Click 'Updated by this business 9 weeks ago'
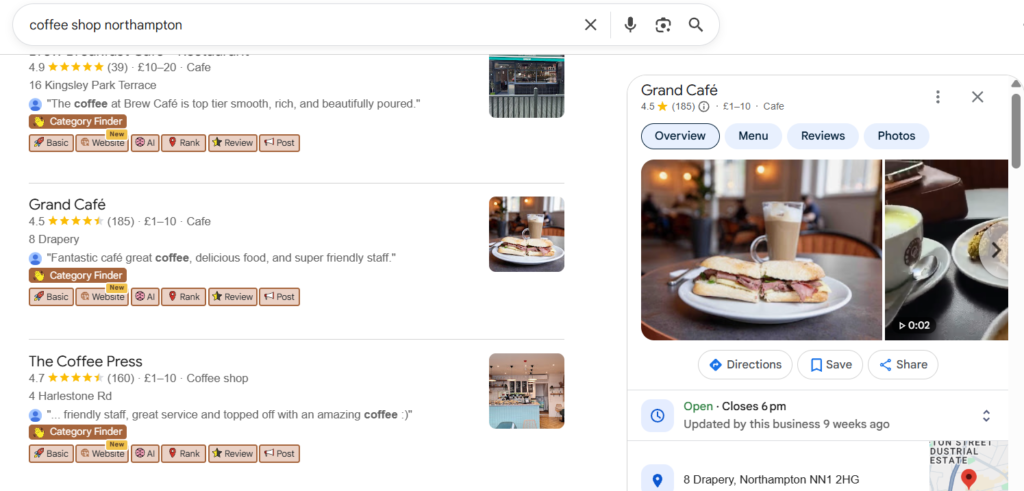The image size is (1024, 491). click(786, 424)
